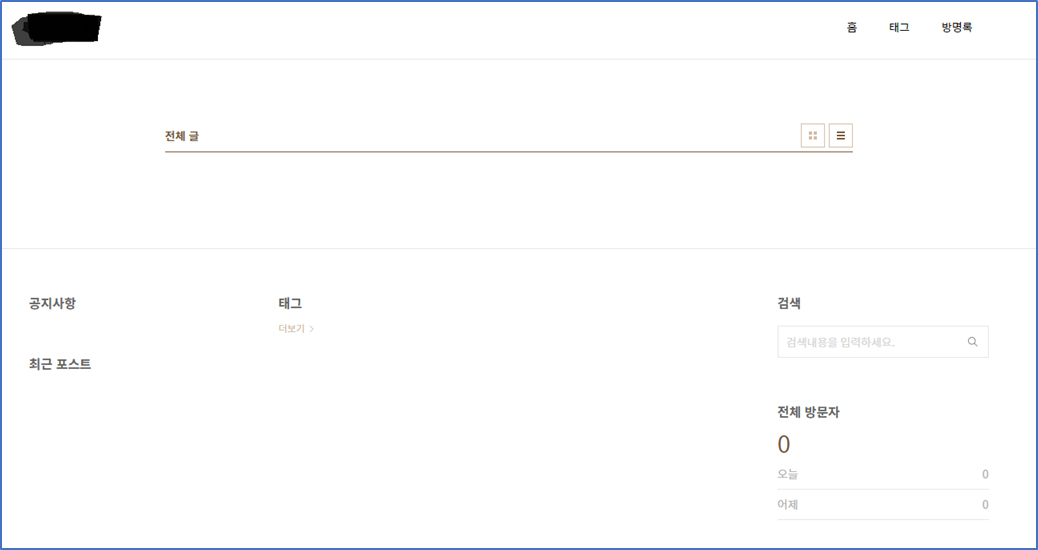The width and height of the screenshot is (1038, 550).
Task: Click the 더보기 link under tags
Action: tap(296, 328)
